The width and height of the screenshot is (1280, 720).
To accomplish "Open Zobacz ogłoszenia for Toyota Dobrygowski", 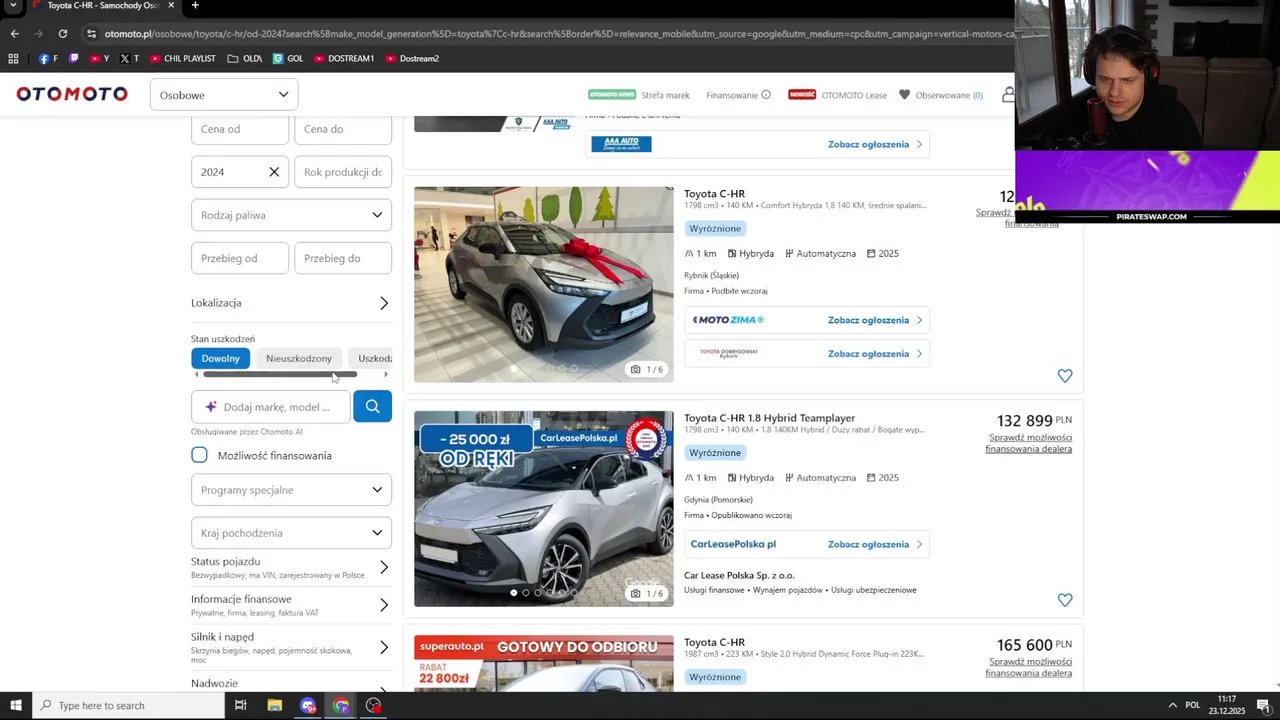I will [x=875, y=353].
